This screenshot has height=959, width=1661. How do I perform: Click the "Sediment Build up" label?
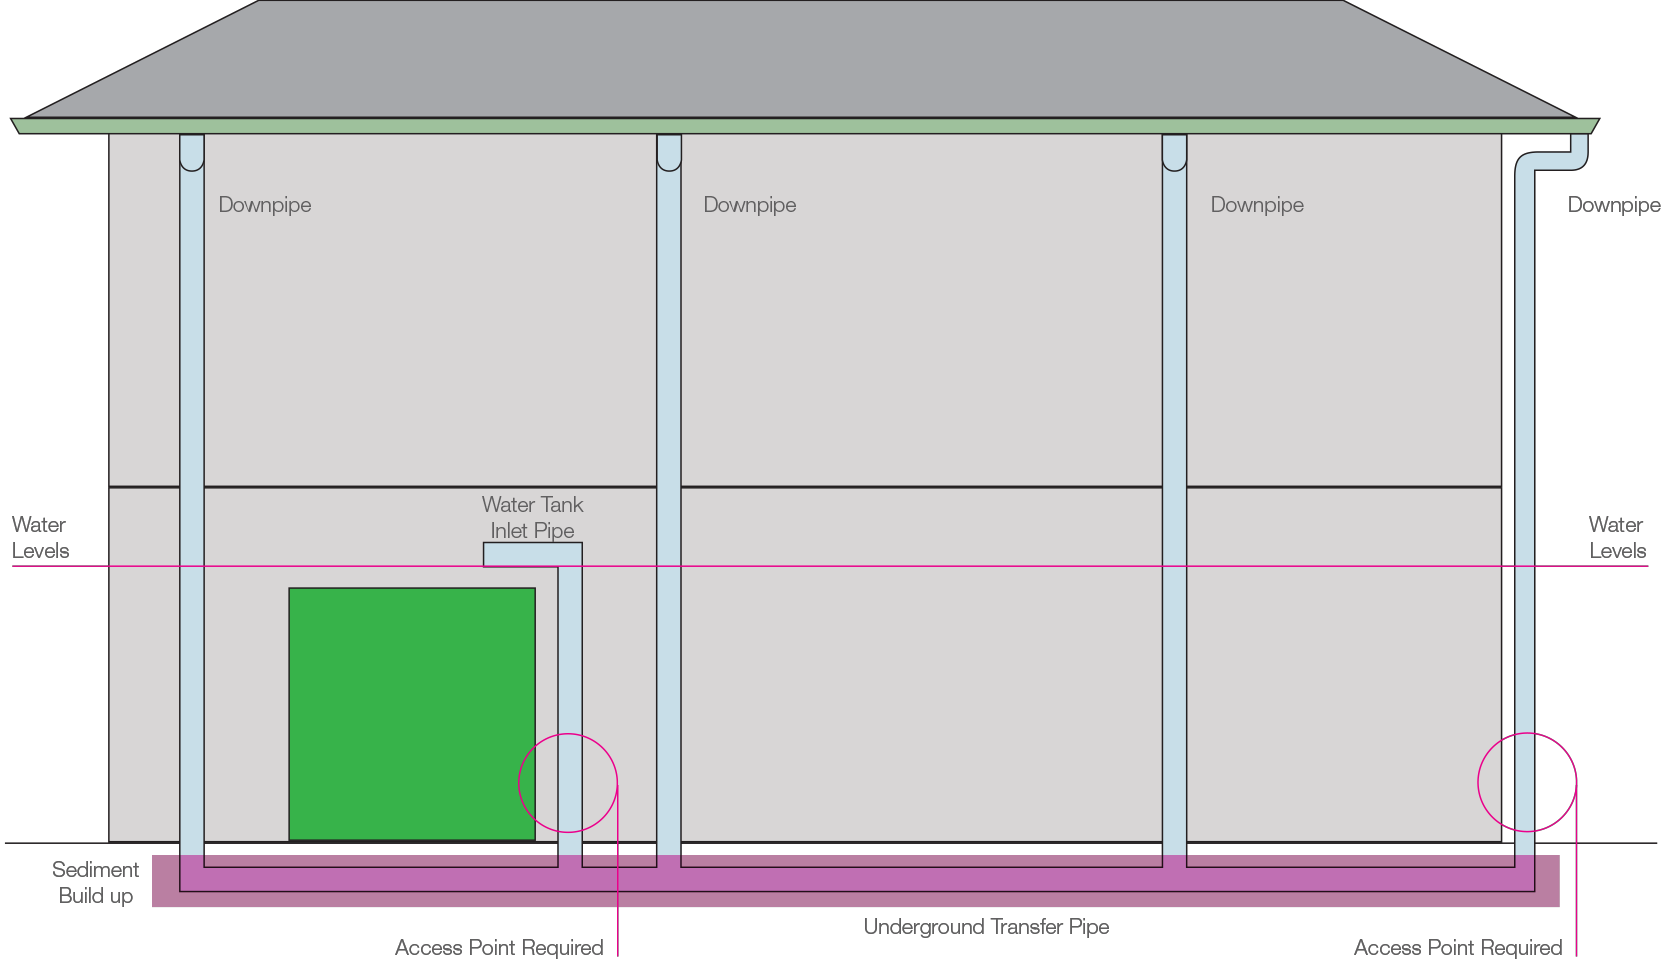pos(95,882)
